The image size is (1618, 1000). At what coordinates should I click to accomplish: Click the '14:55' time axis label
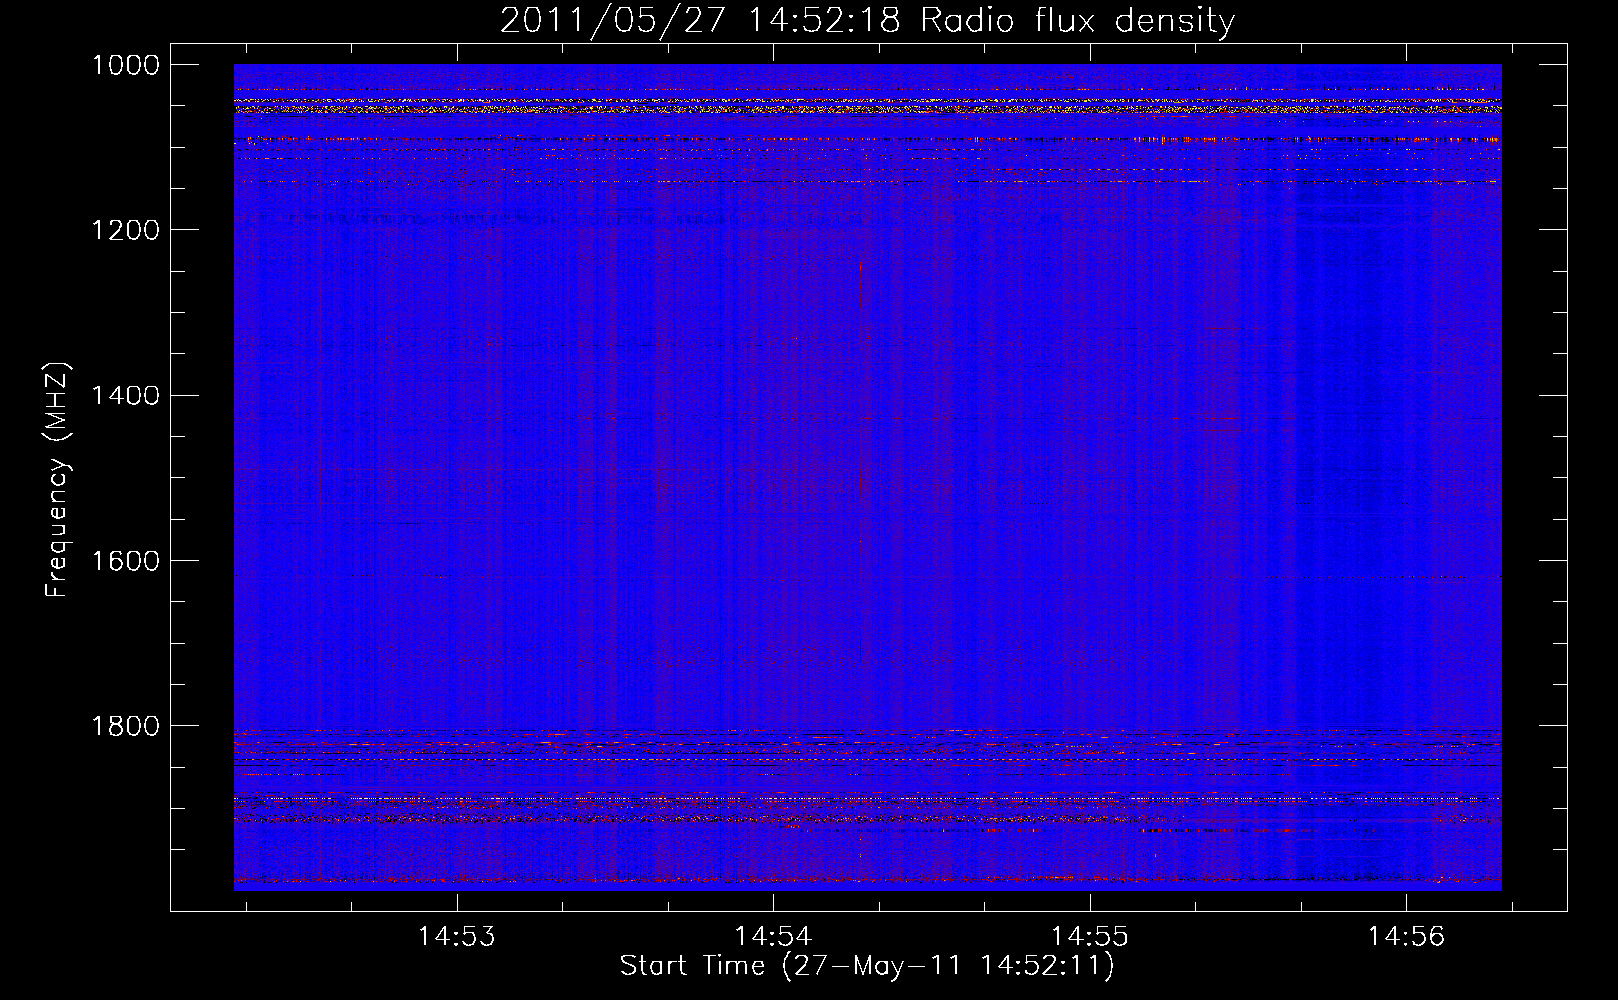(x=1089, y=937)
